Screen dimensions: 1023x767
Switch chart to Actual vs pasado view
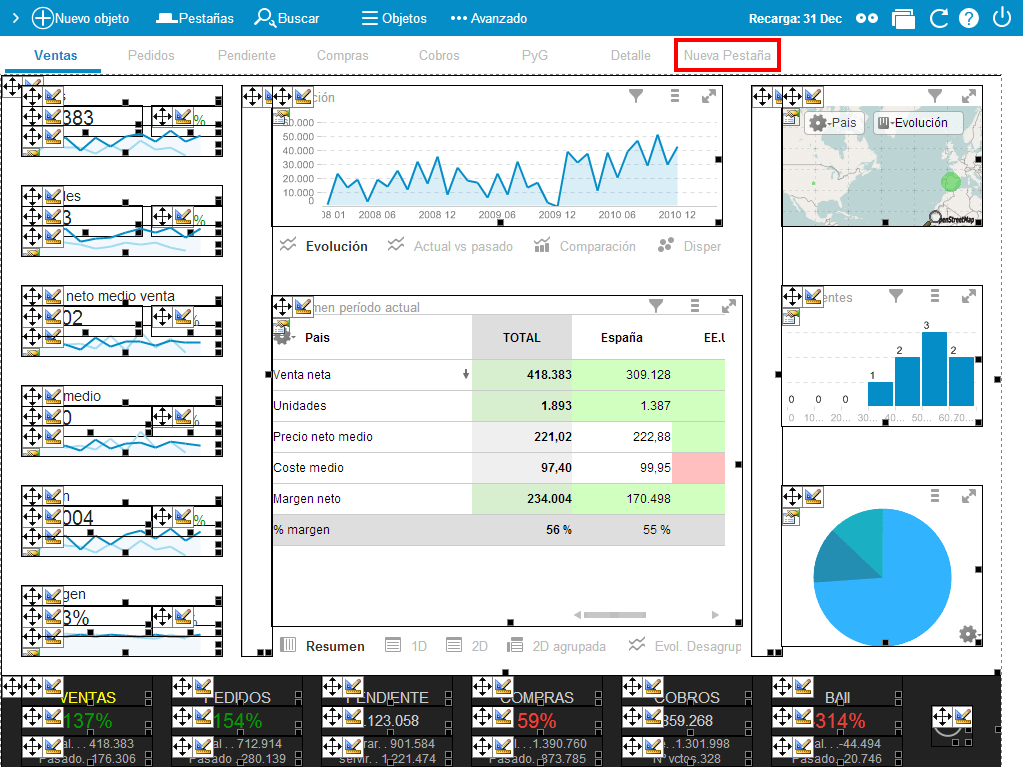pyautogui.click(x=451, y=246)
